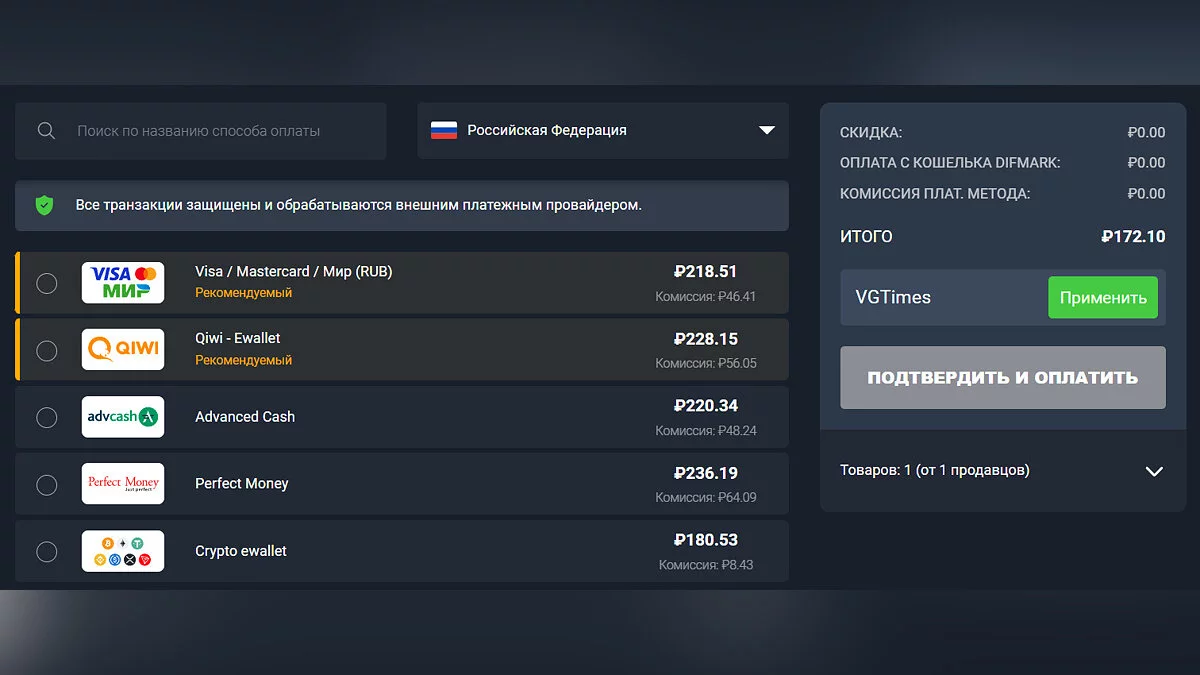Select the Qiwi - Ewallet radio button
Image resolution: width=1200 pixels, height=675 pixels.
(47, 350)
